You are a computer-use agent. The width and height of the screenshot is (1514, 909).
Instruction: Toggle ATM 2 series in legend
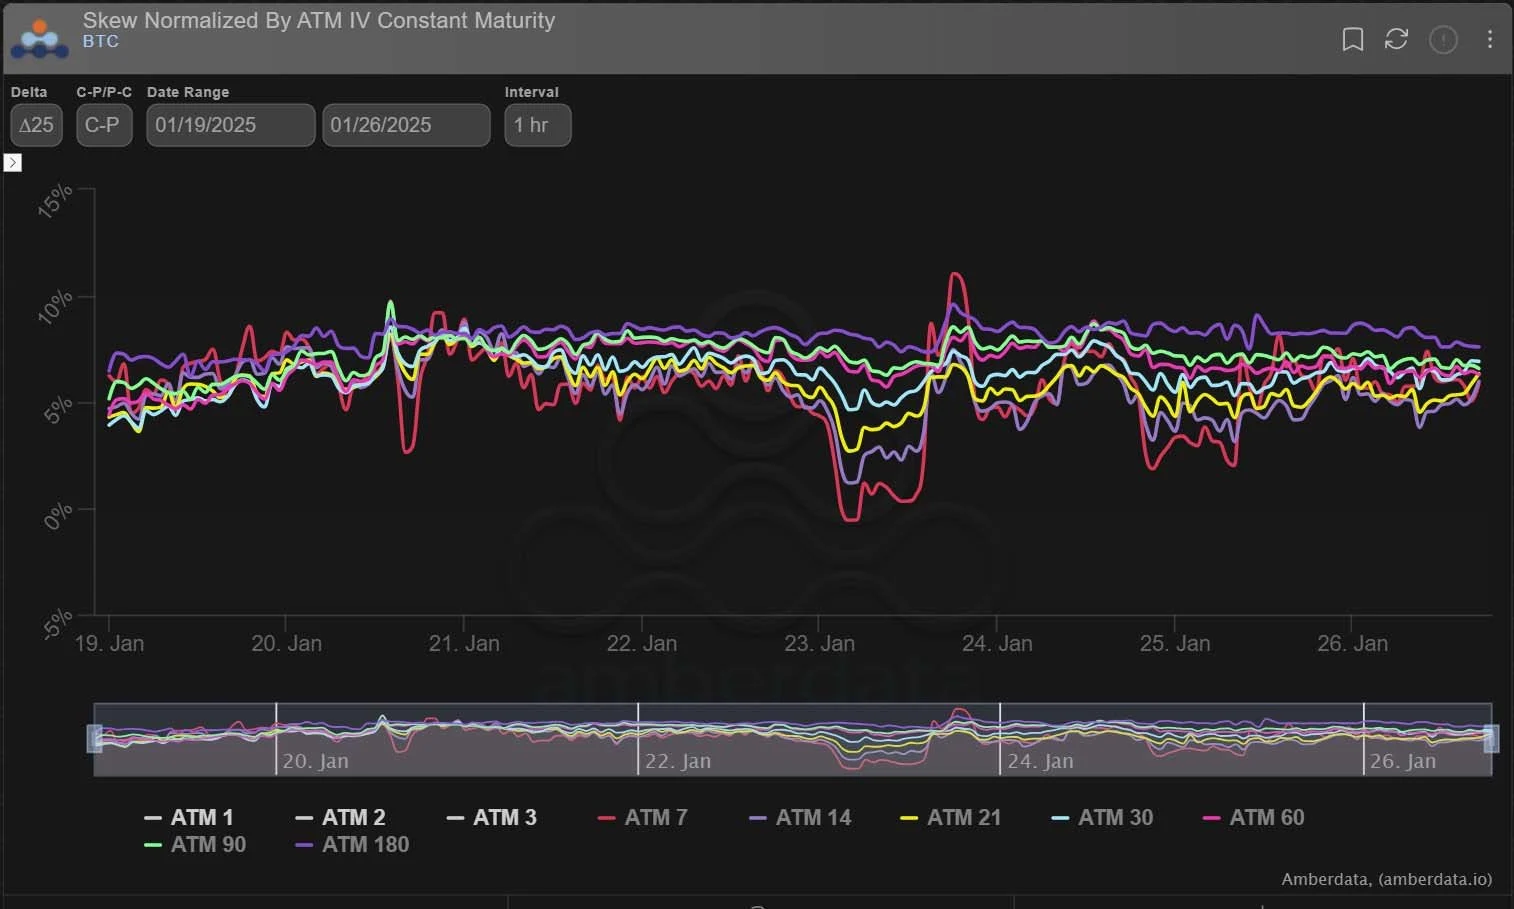[x=340, y=817]
